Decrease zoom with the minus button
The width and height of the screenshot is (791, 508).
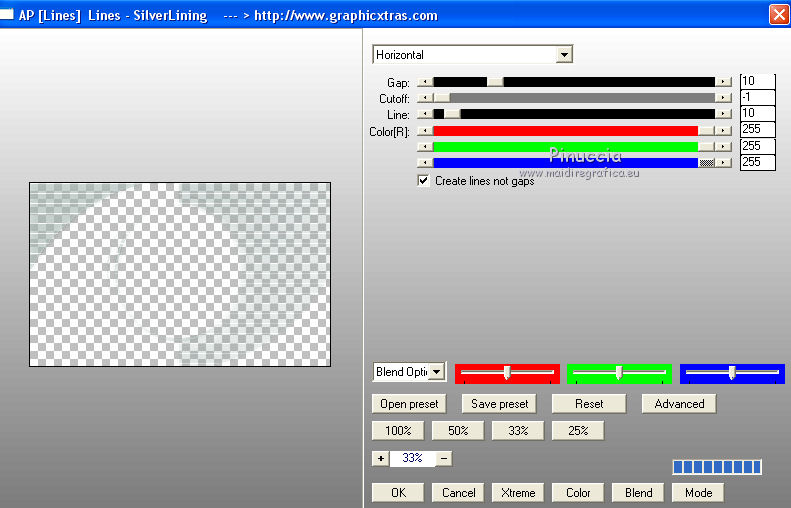tap(444, 459)
